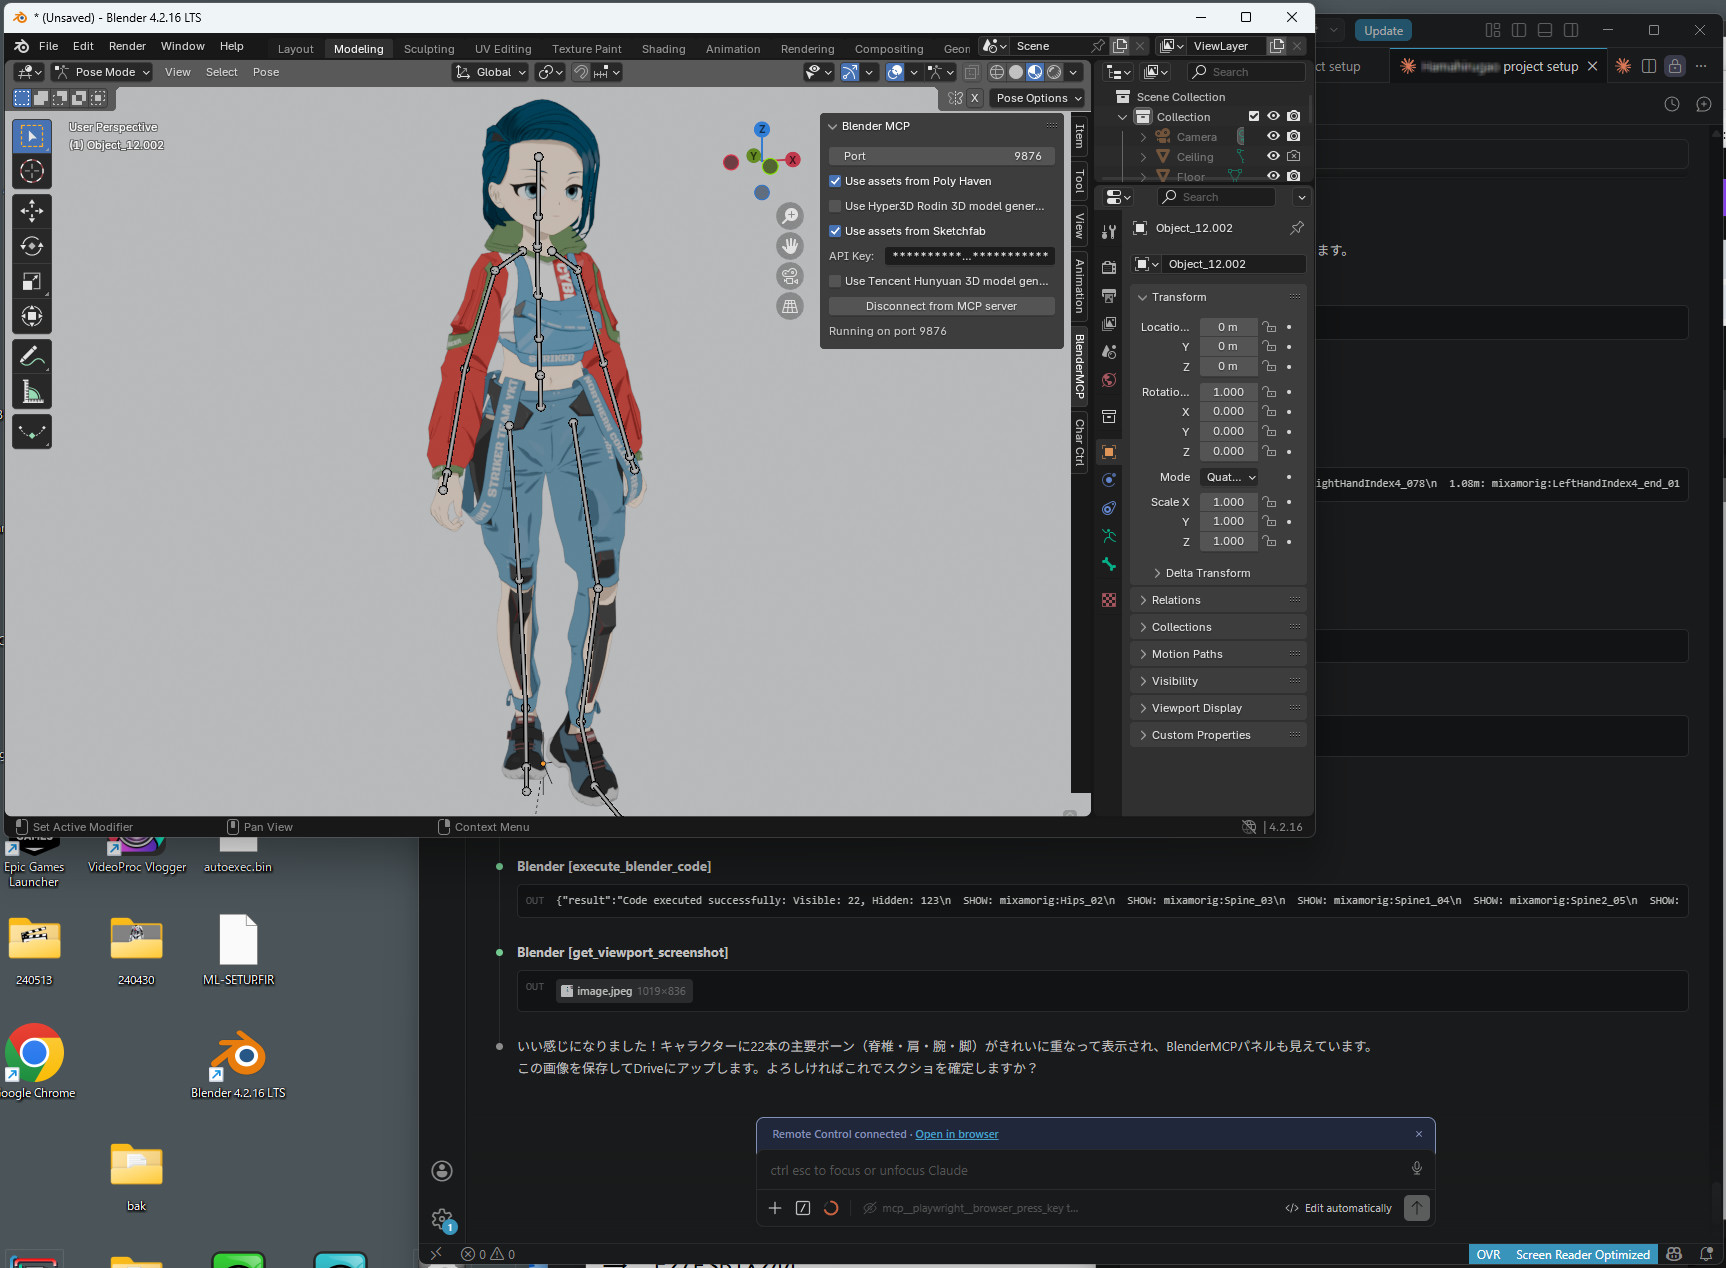
Task: Click the Blender logo menu icon
Action: pos(22,46)
